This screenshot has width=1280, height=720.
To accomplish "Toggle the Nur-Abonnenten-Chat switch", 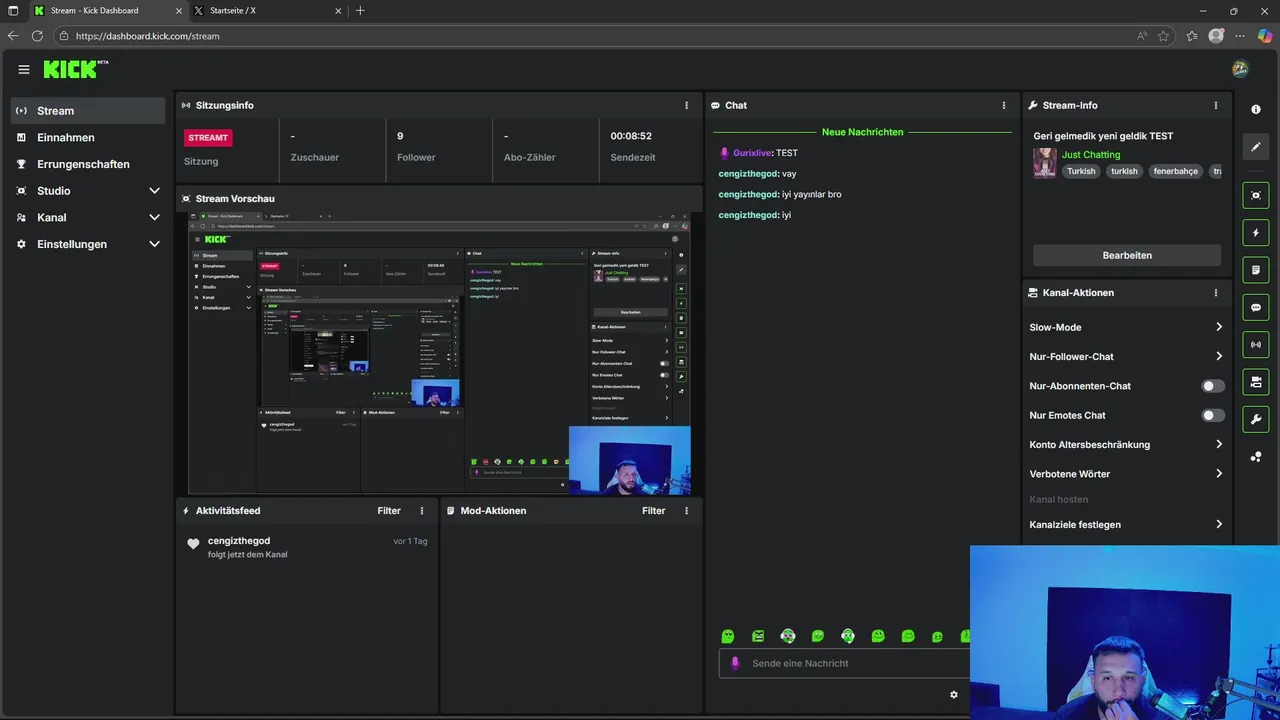I will (1212, 386).
